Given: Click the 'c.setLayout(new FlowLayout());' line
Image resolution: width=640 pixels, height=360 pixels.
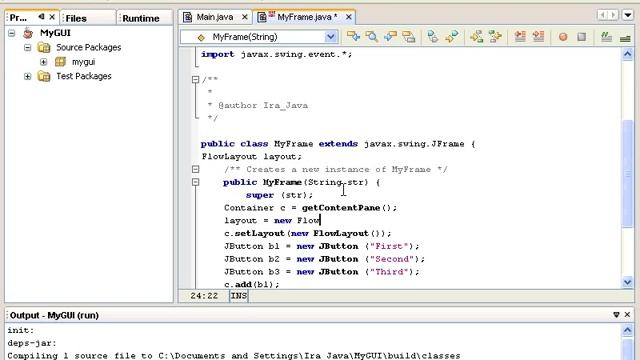Looking at the screenshot, I should pos(307,233).
